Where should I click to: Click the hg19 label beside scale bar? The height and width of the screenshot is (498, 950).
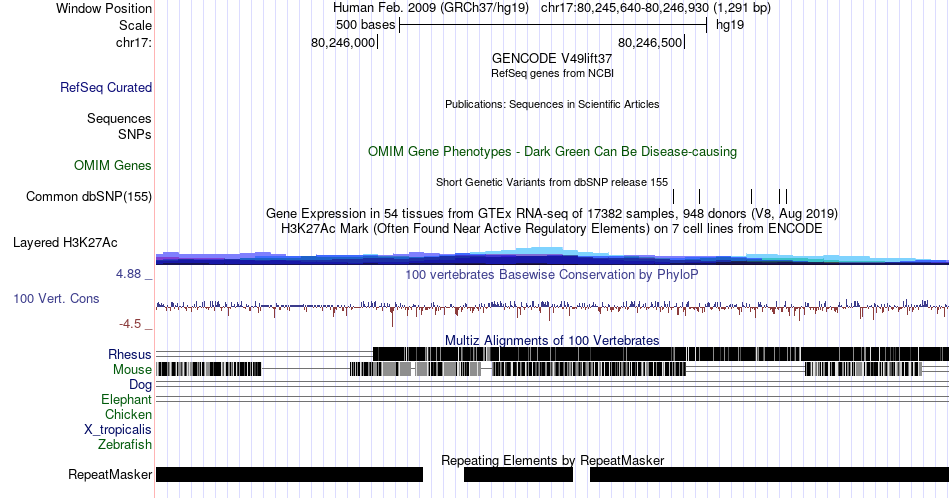[729, 25]
